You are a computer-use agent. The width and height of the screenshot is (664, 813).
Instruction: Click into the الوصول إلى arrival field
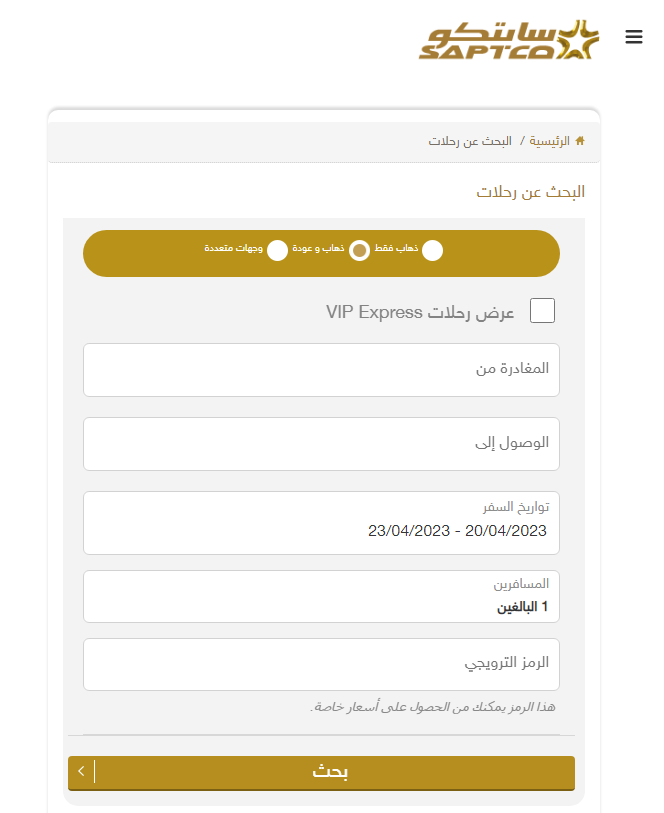(321, 443)
